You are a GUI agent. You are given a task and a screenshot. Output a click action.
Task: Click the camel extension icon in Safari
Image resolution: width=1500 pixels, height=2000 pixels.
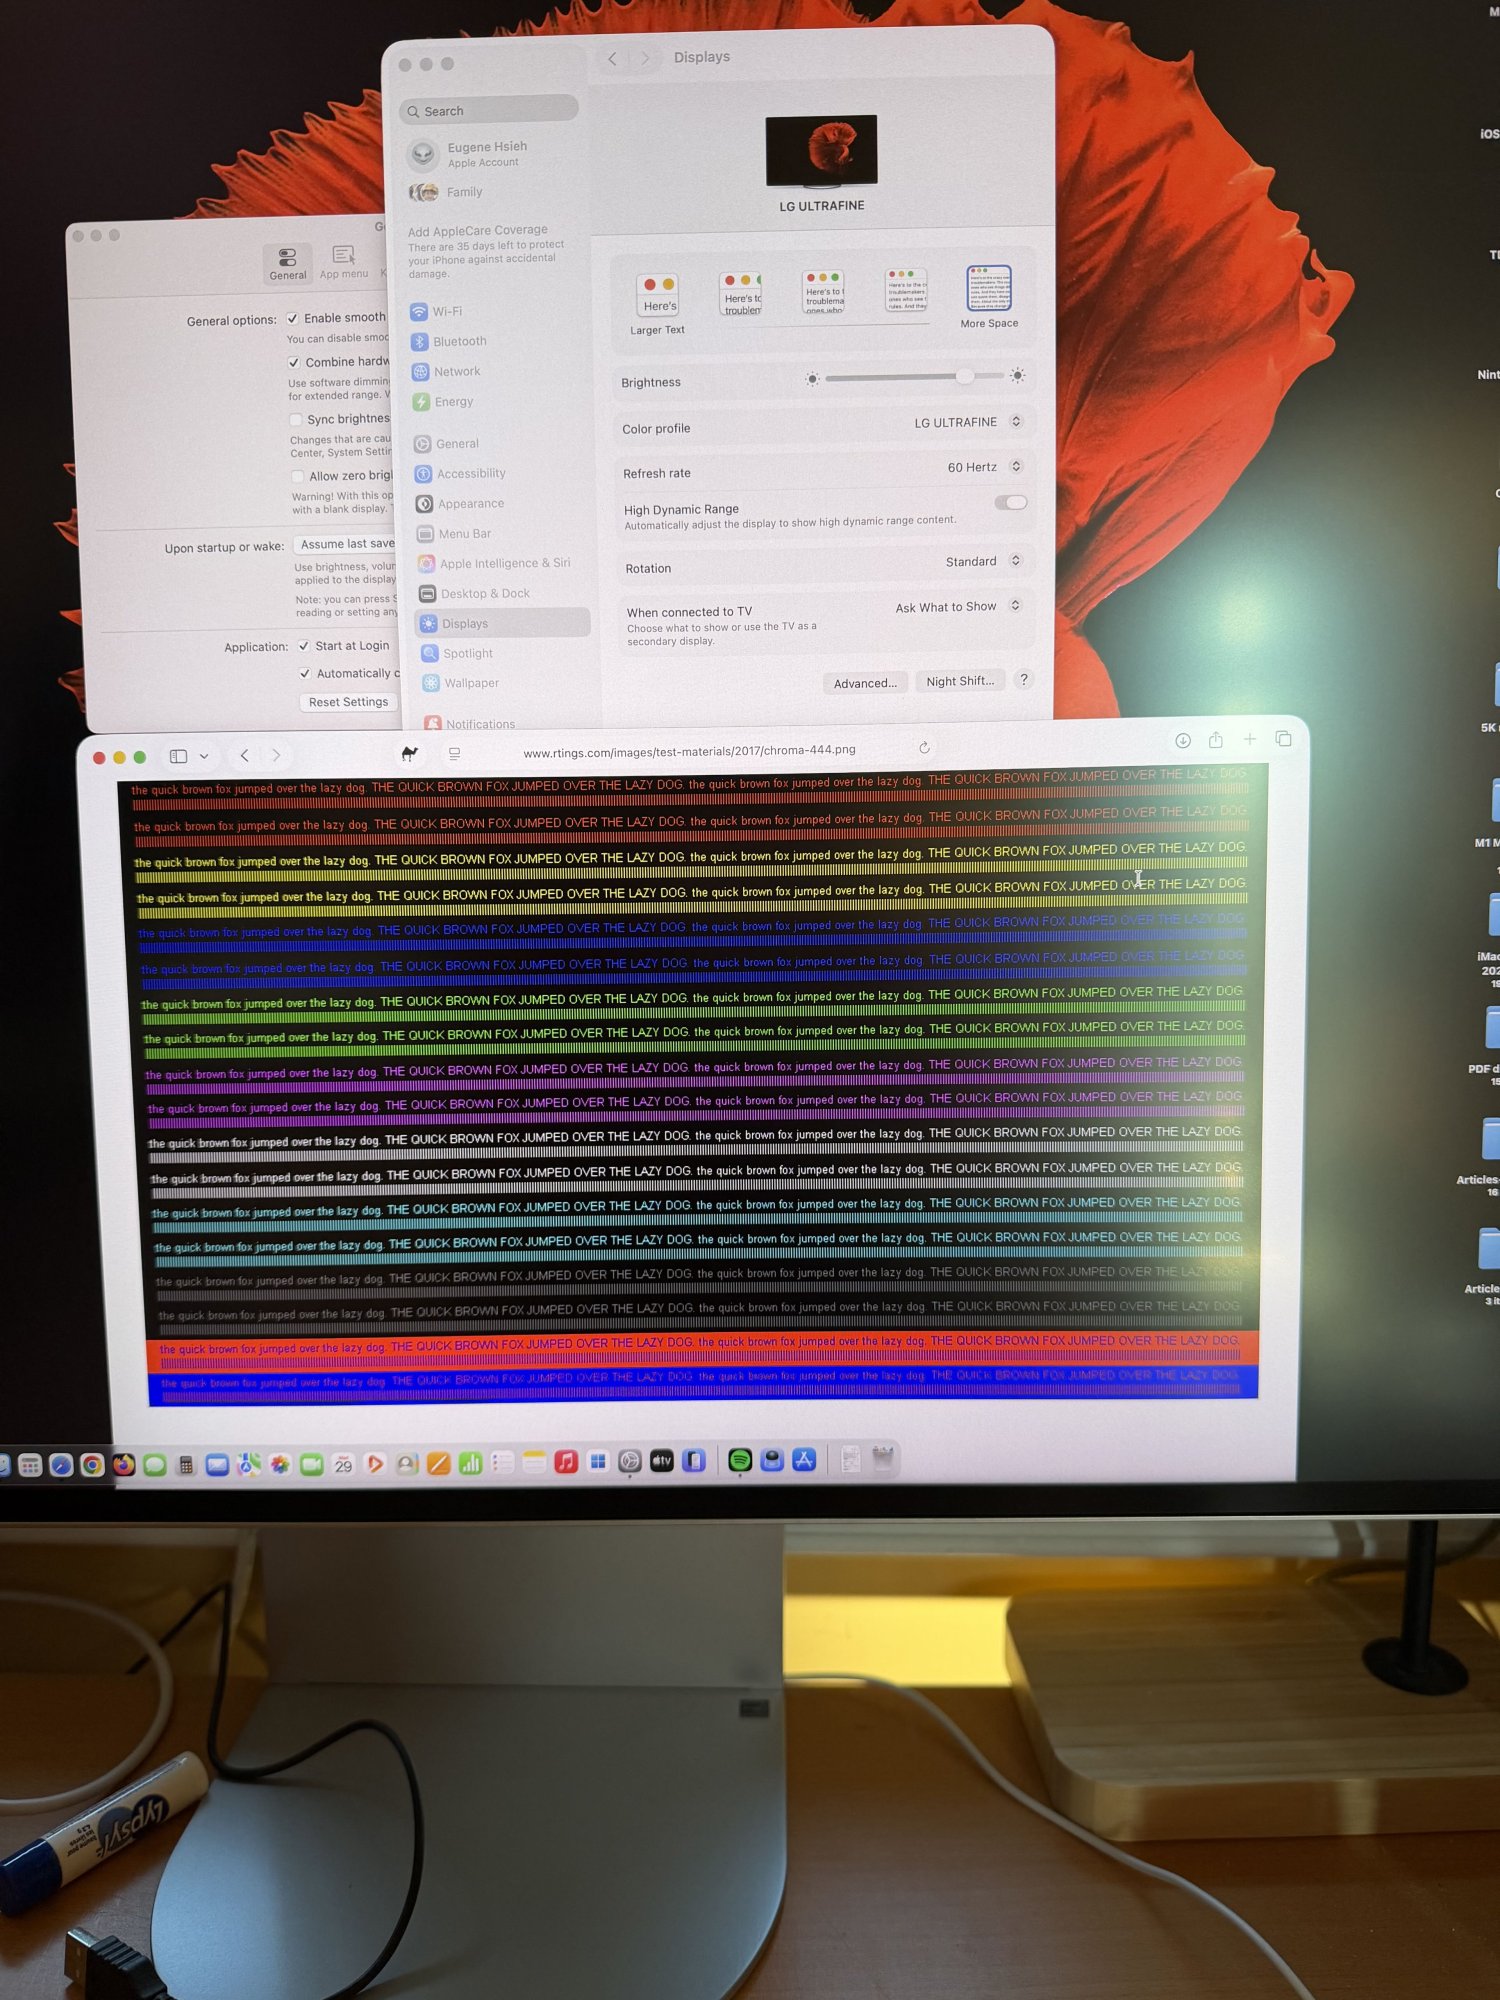(409, 754)
